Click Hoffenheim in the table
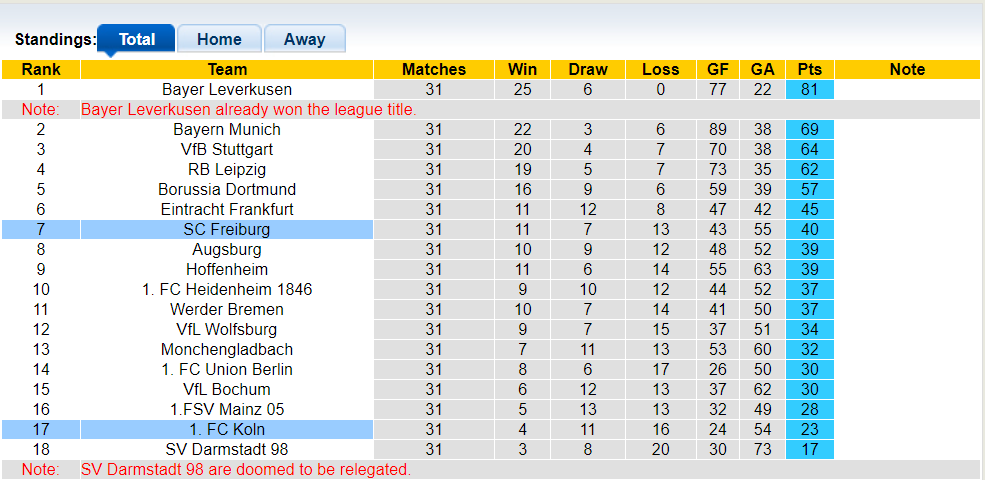 pyautogui.click(x=227, y=269)
